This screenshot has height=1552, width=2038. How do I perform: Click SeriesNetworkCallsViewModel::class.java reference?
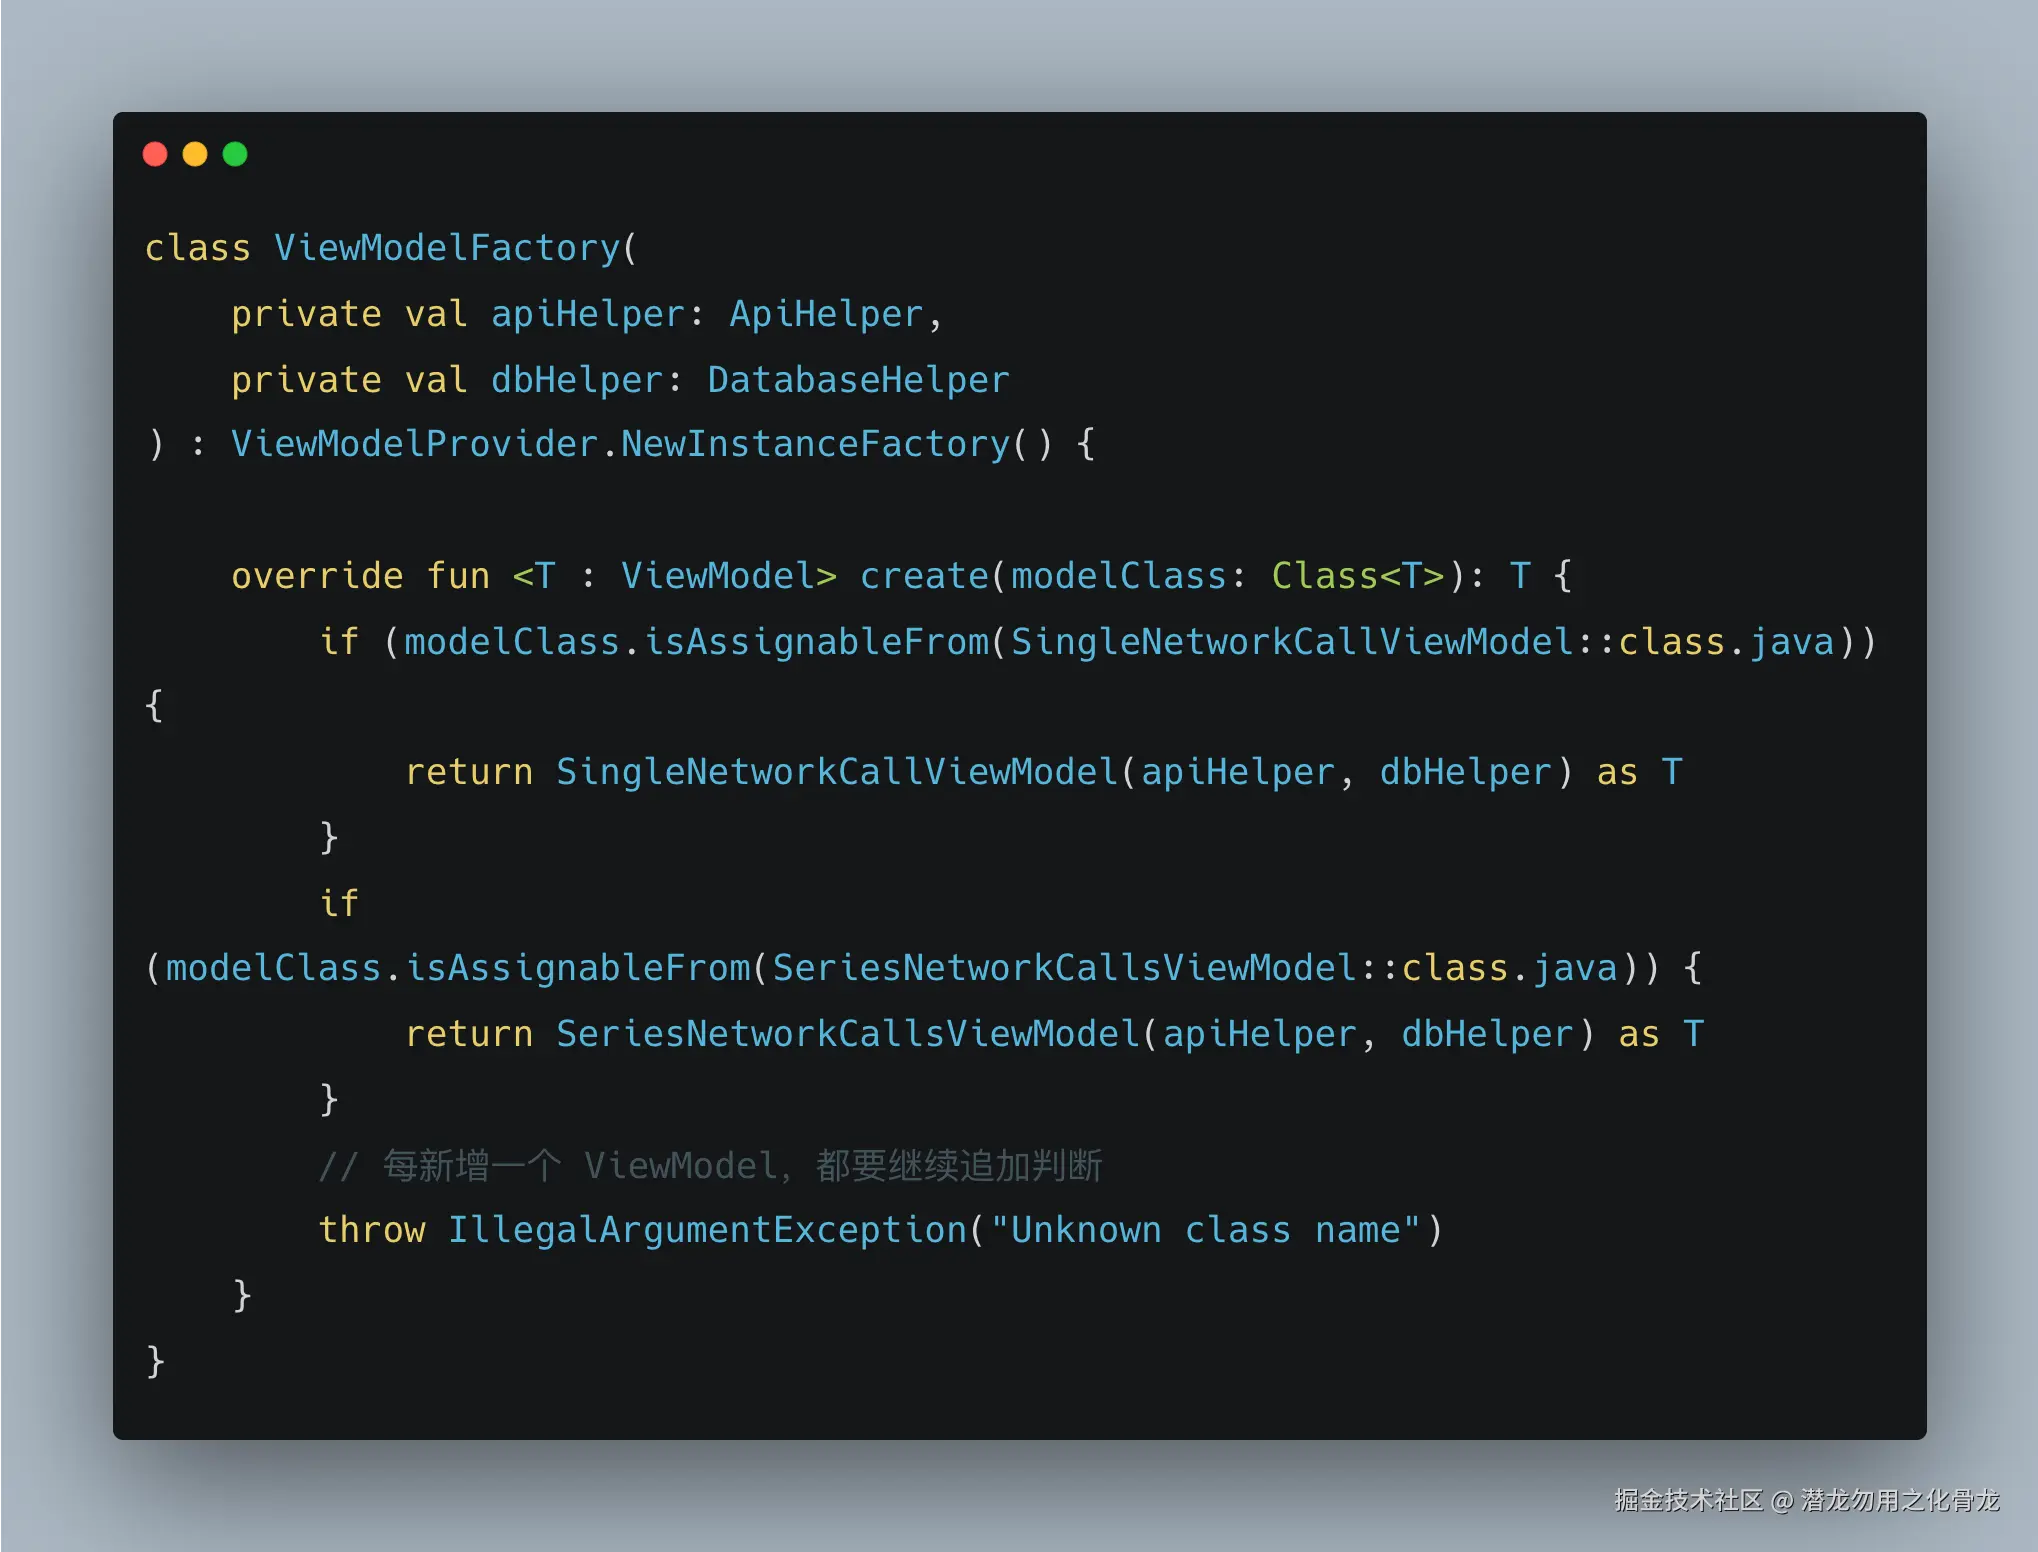pyautogui.click(x=1194, y=968)
